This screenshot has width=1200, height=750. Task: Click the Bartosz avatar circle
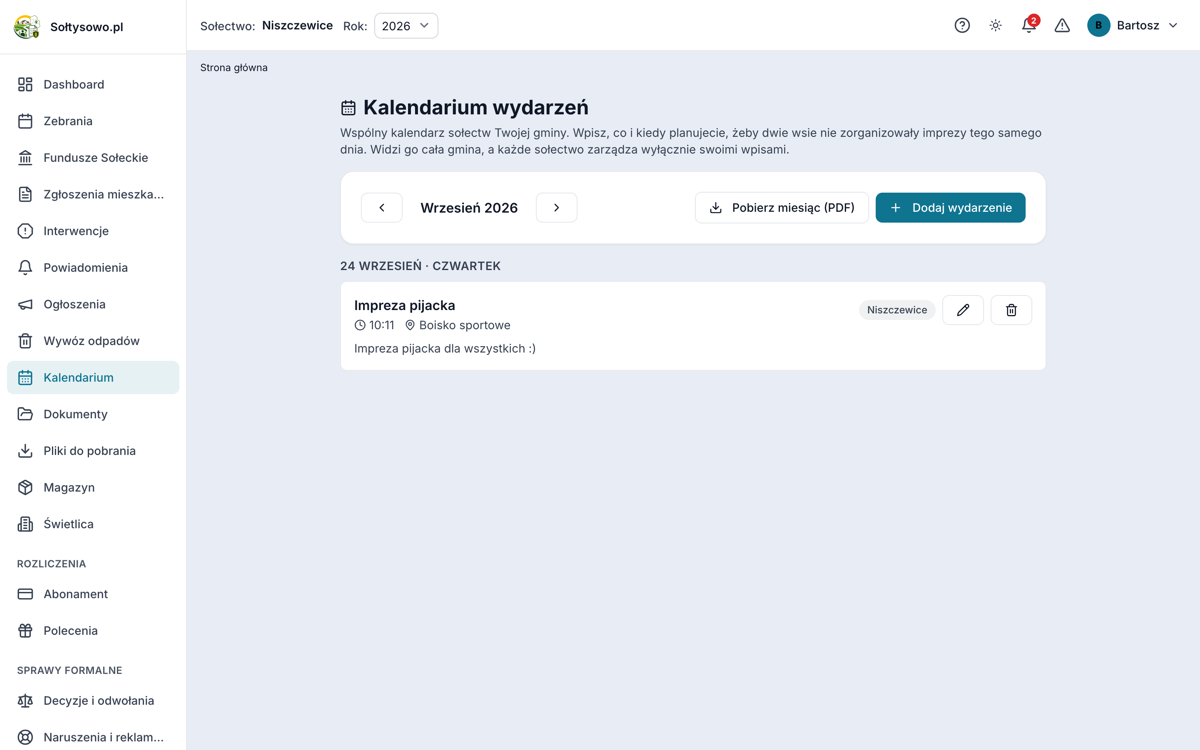click(x=1098, y=26)
